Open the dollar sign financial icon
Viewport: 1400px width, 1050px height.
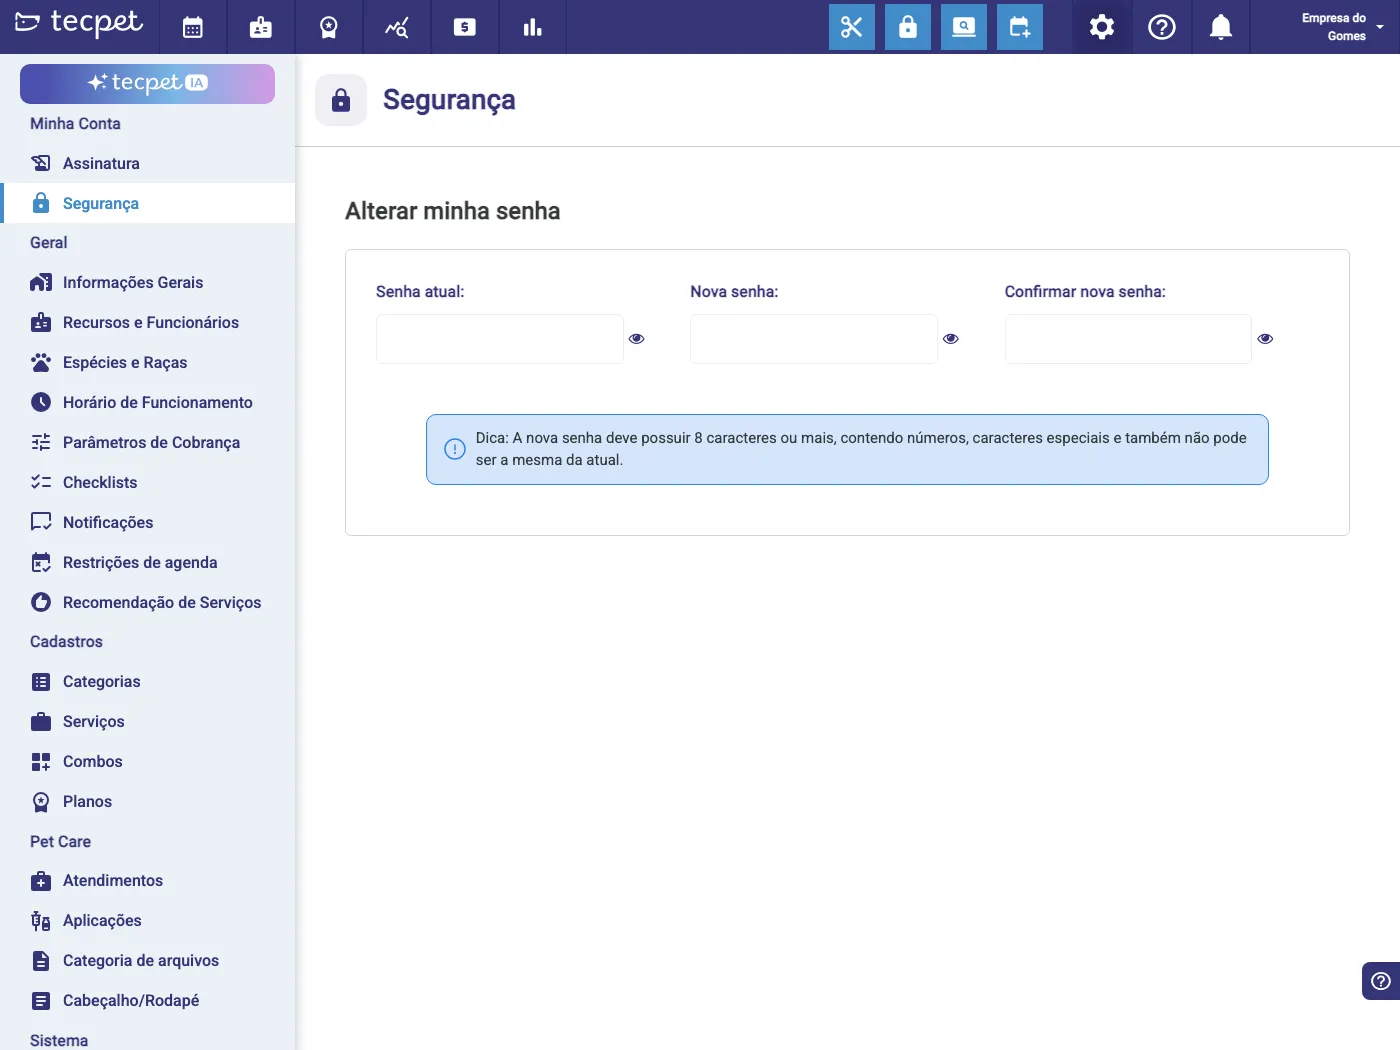(x=465, y=27)
